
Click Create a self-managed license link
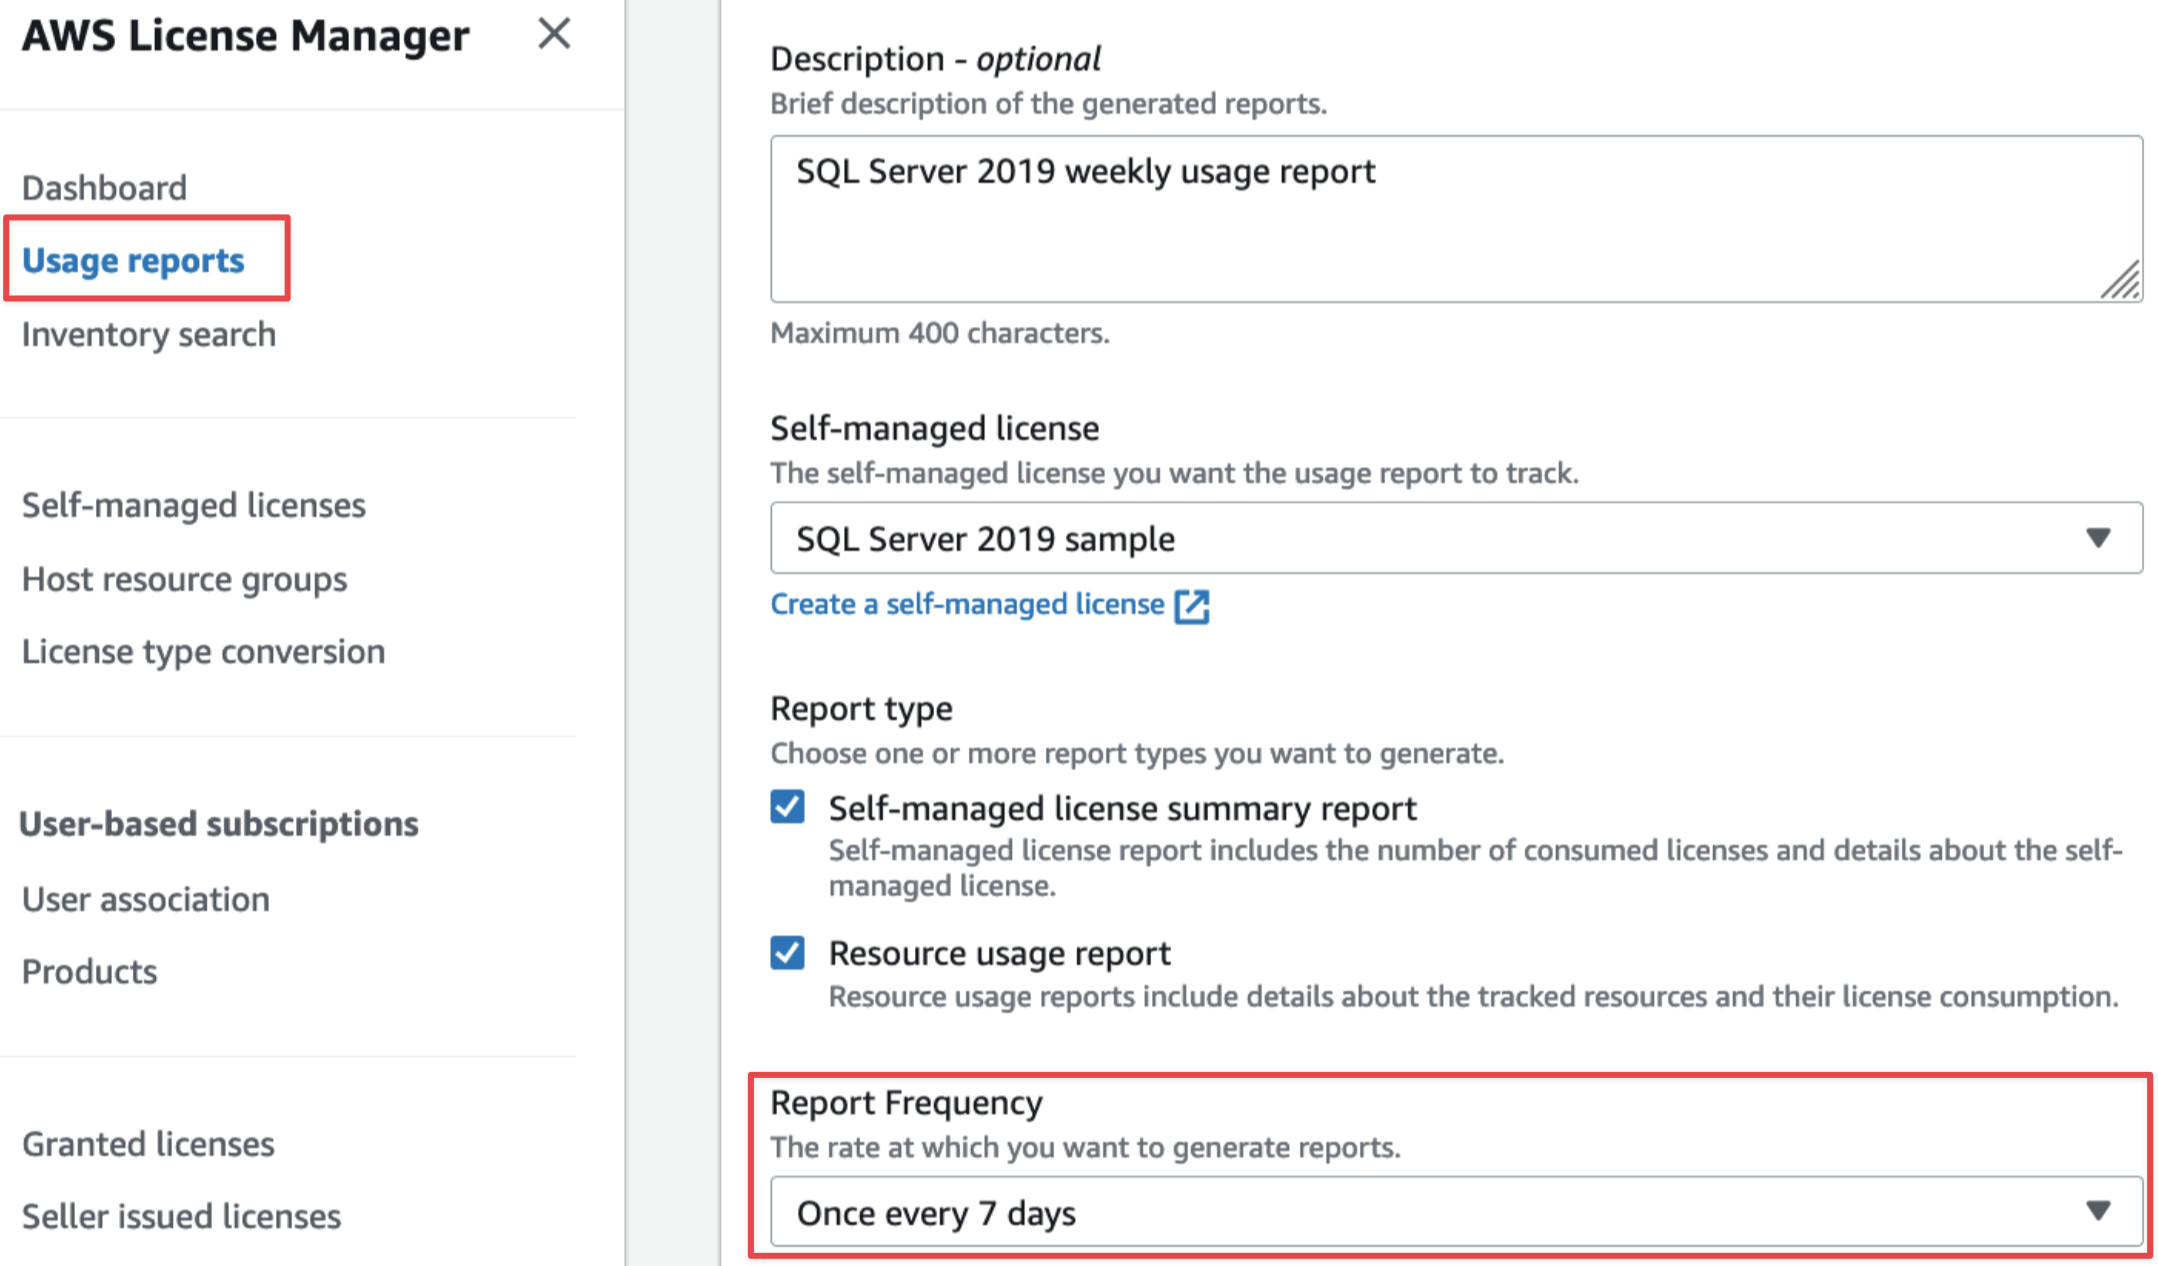(x=966, y=604)
